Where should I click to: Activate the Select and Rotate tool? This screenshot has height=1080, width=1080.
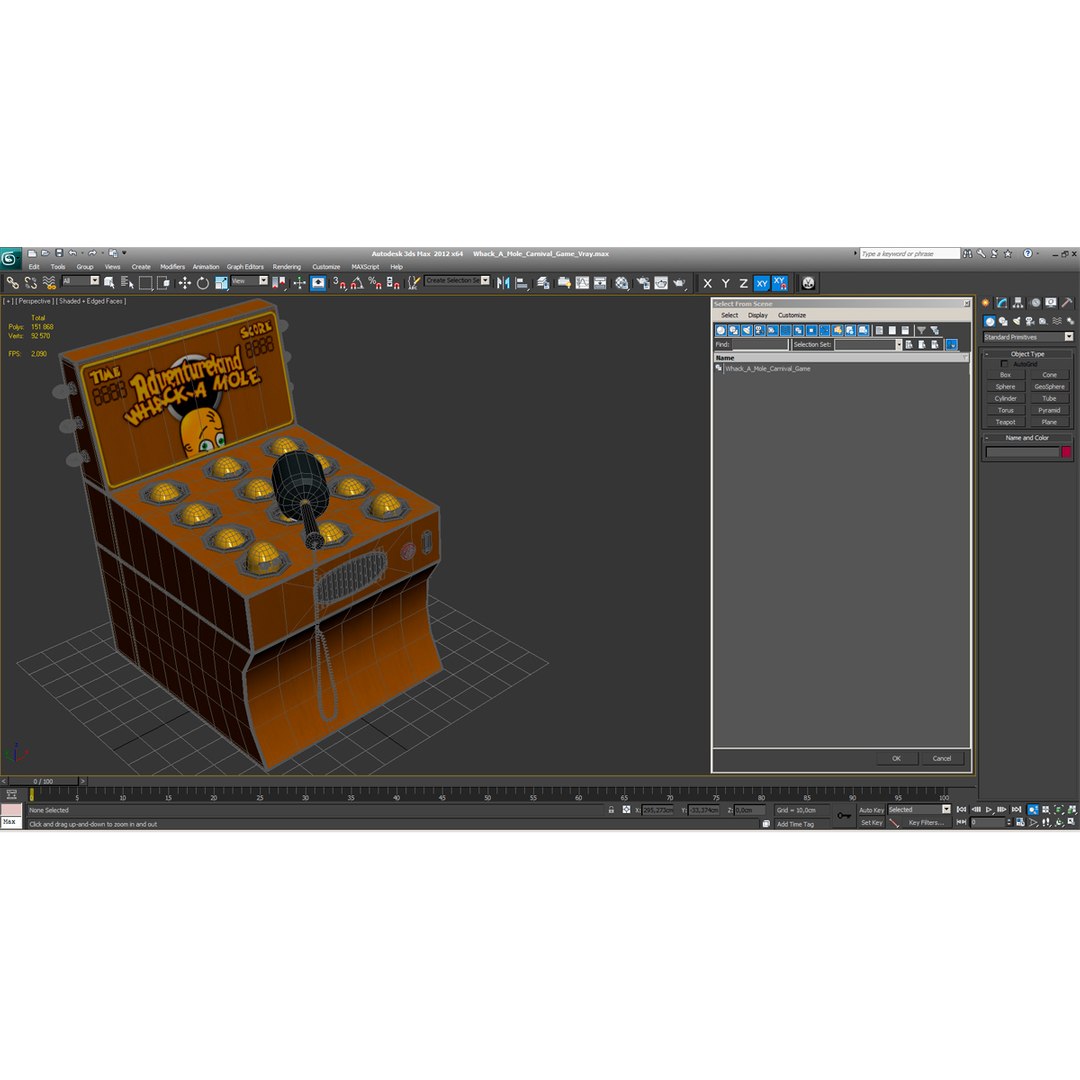click(x=202, y=282)
